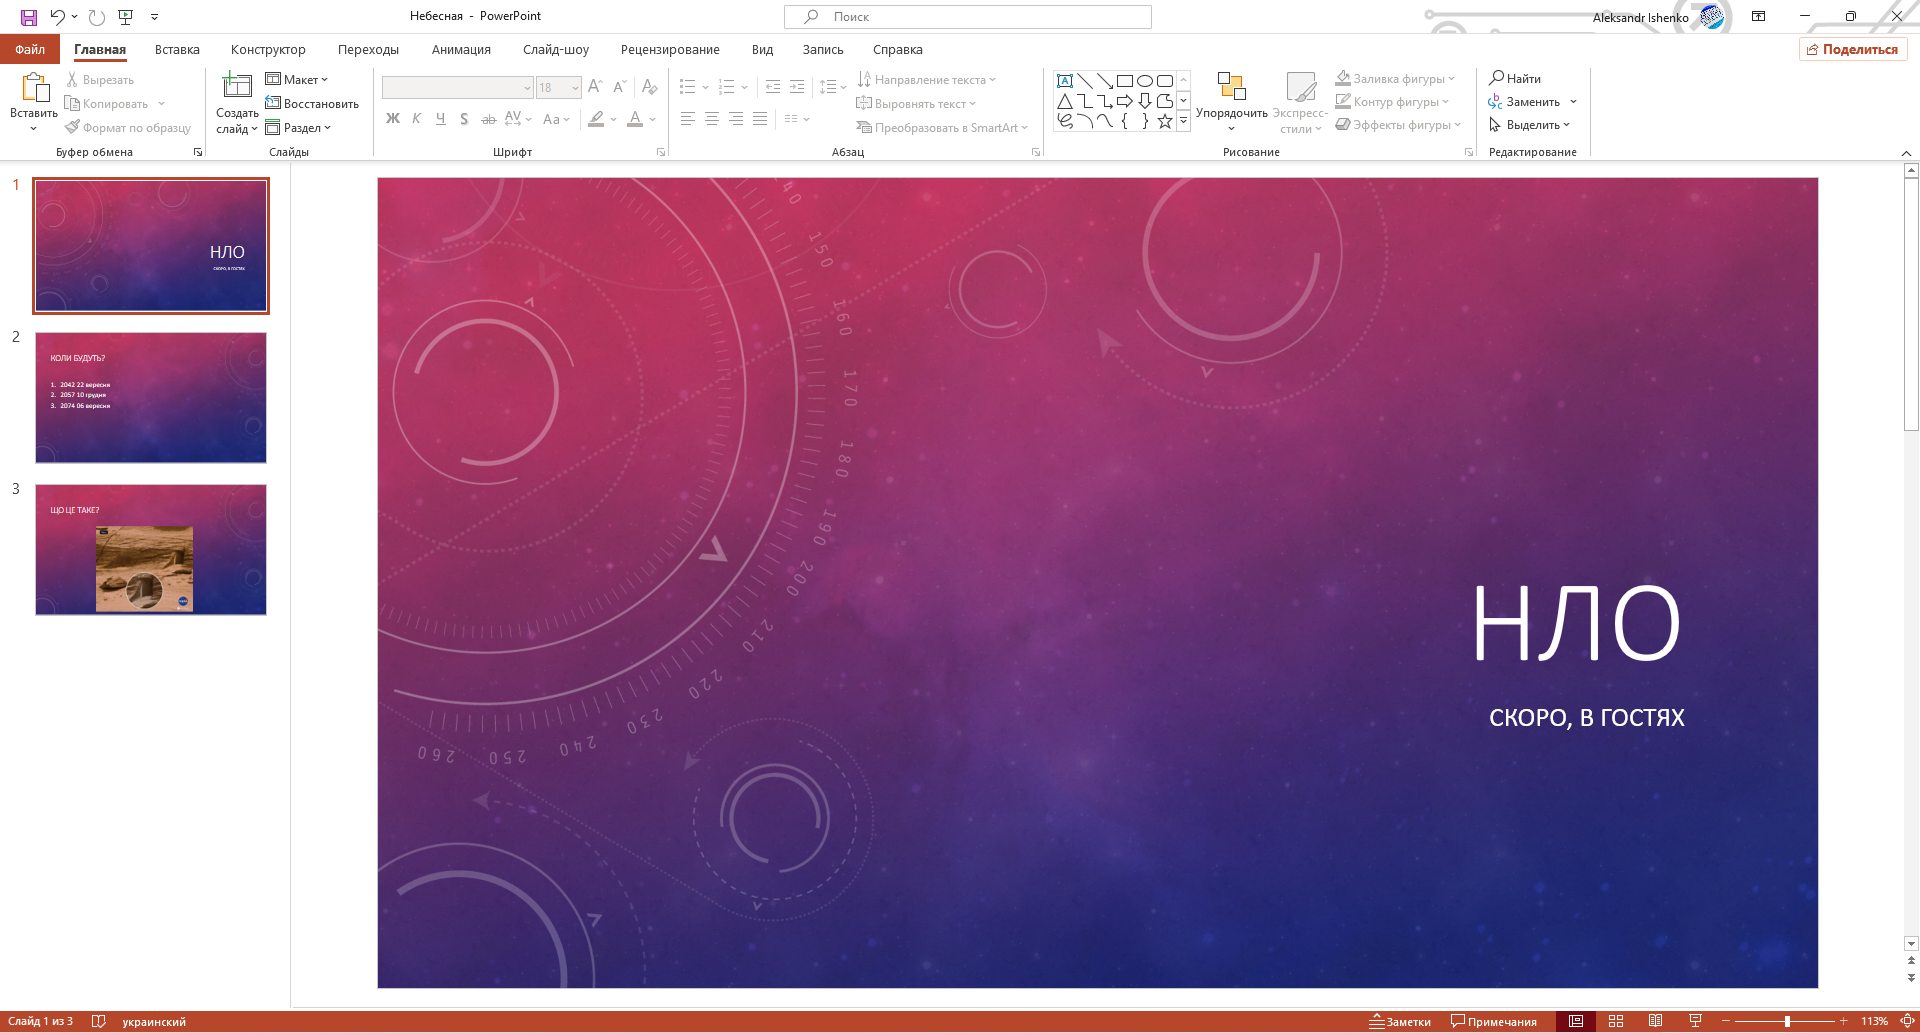Click the Share (Поделиться) button
Image resolution: width=1920 pixels, height=1033 pixels.
point(1852,49)
